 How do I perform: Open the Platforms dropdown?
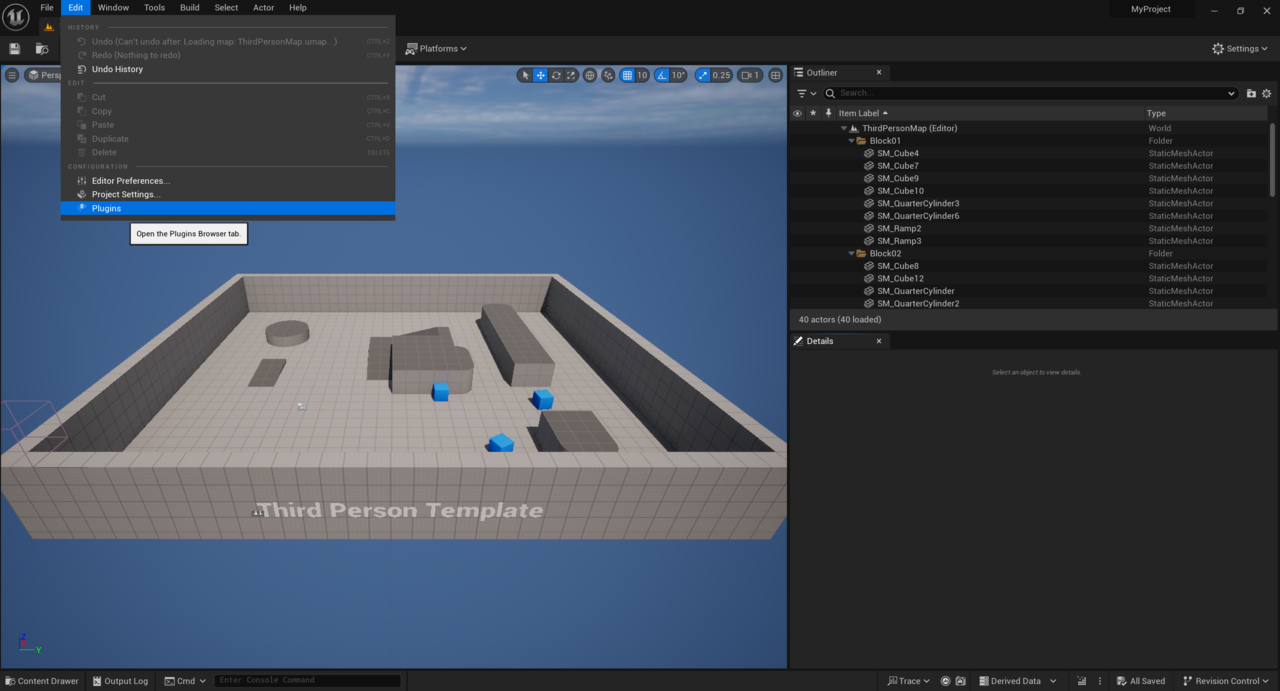pyautogui.click(x=436, y=48)
